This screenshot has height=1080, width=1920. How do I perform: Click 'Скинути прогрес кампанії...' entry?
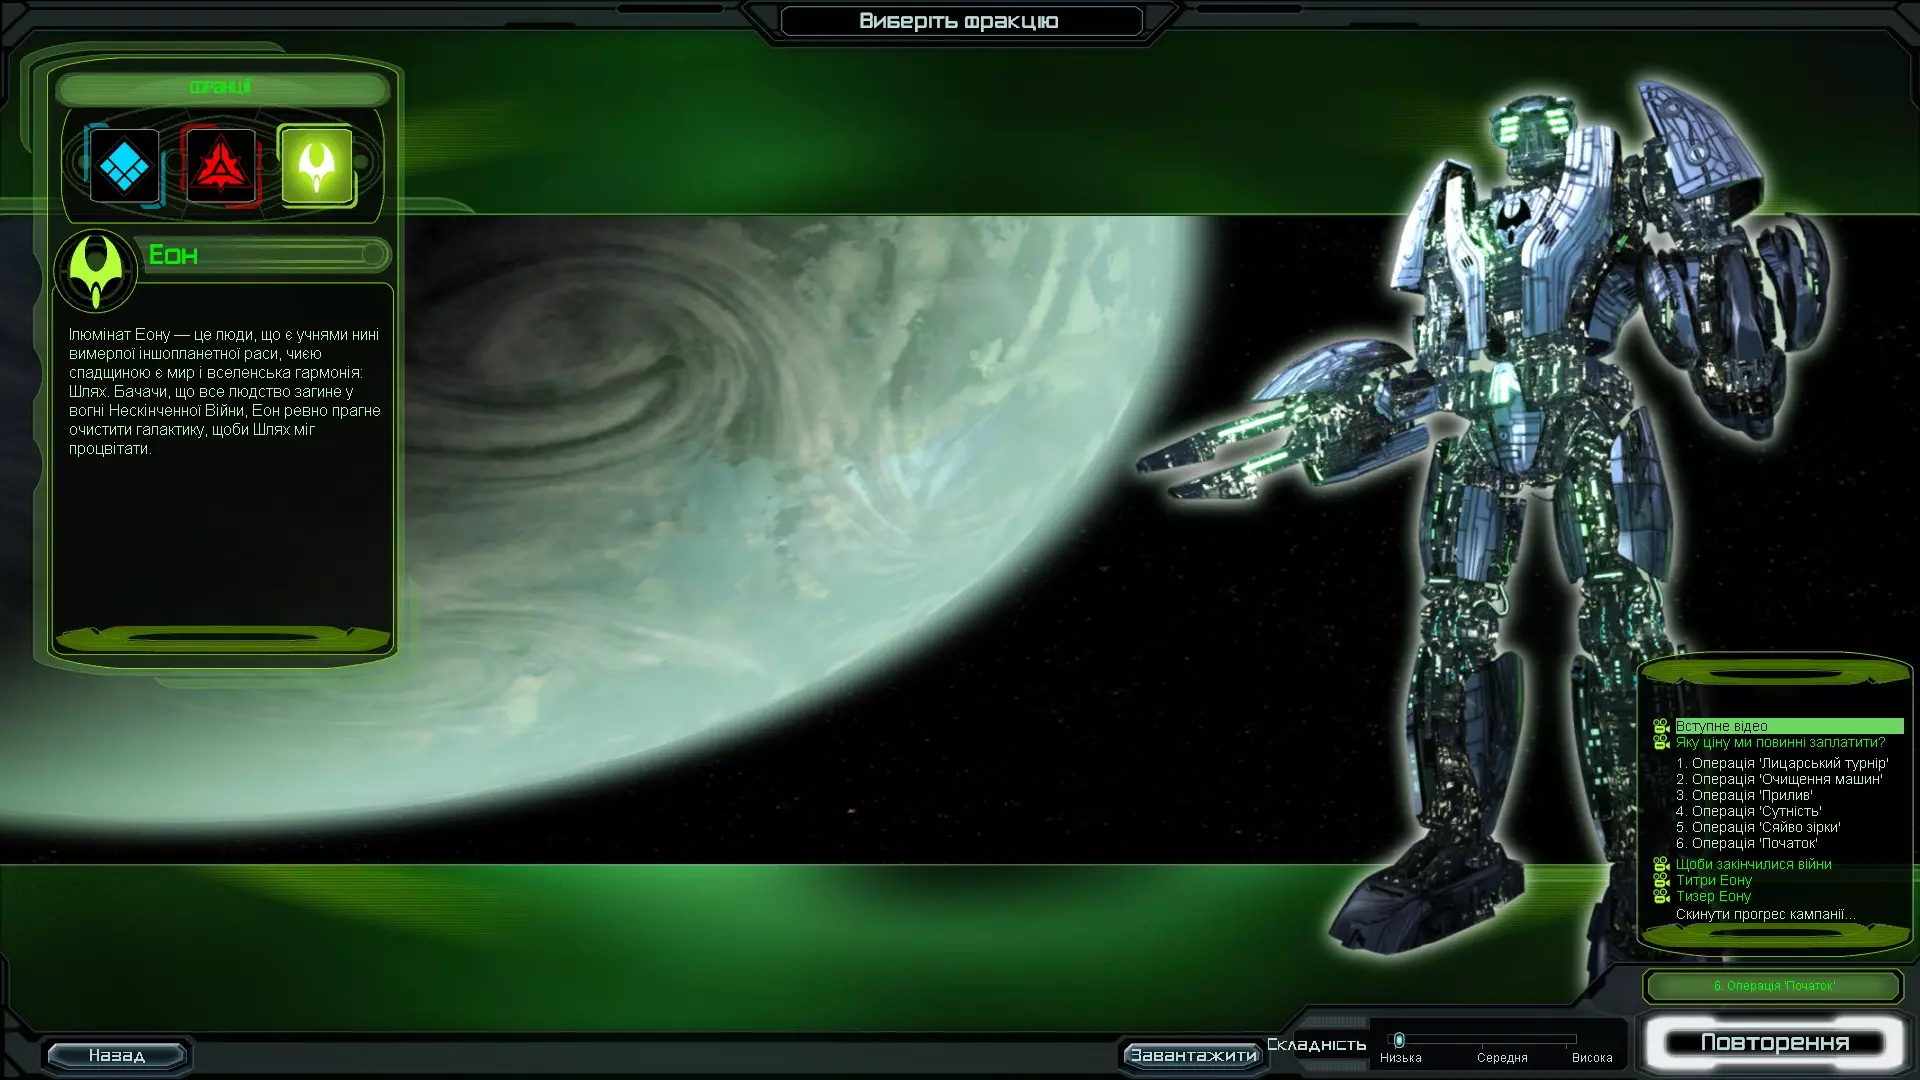coord(1765,915)
